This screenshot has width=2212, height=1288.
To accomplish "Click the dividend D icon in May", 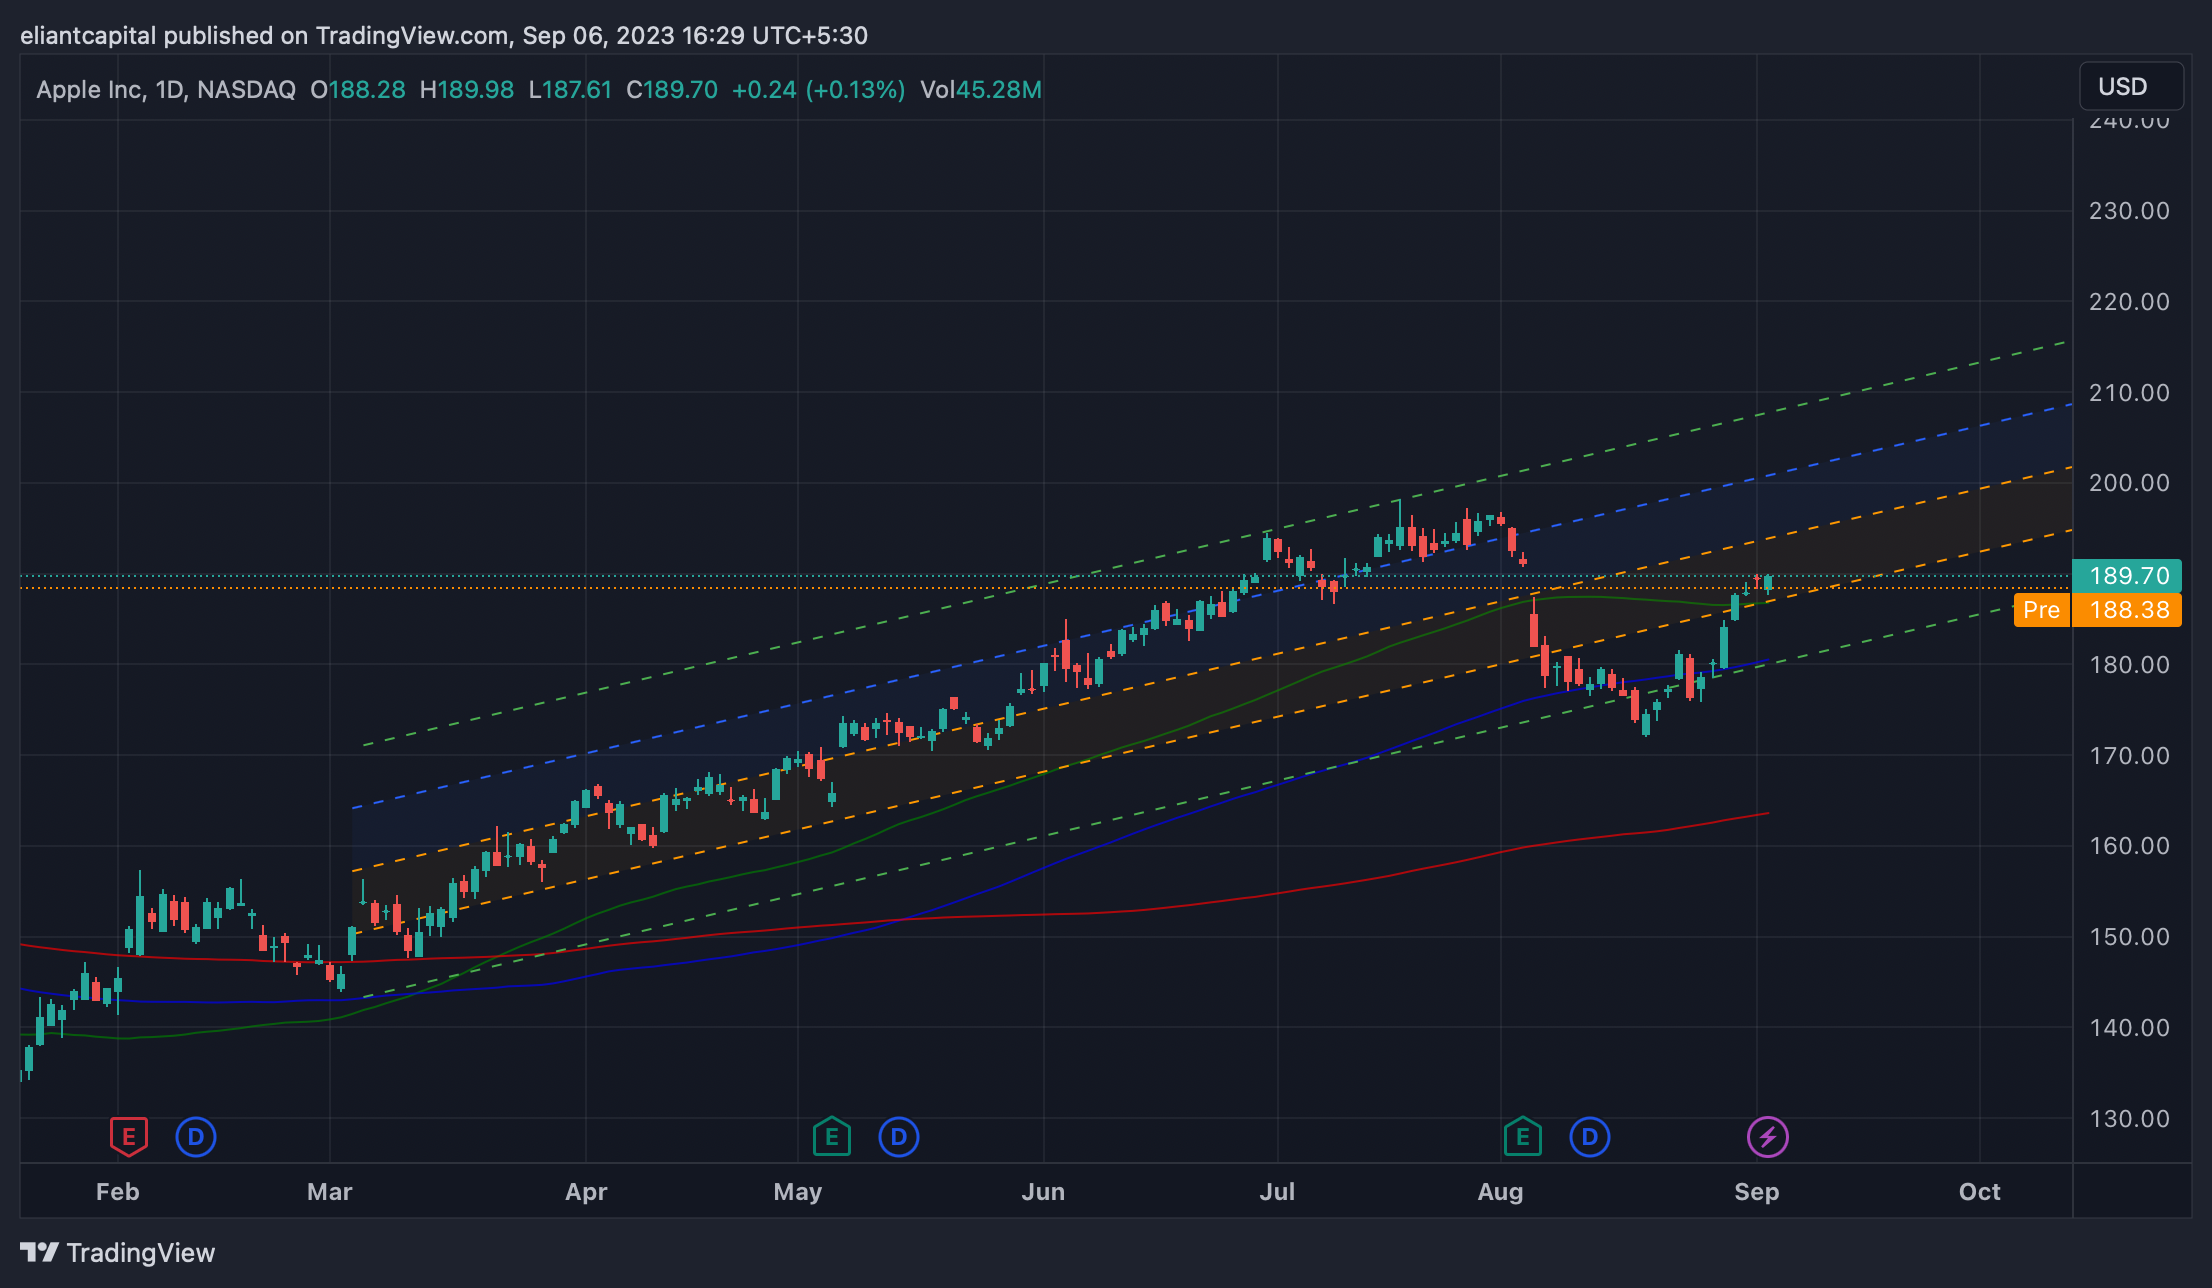I will pyautogui.click(x=898, y=1137).
